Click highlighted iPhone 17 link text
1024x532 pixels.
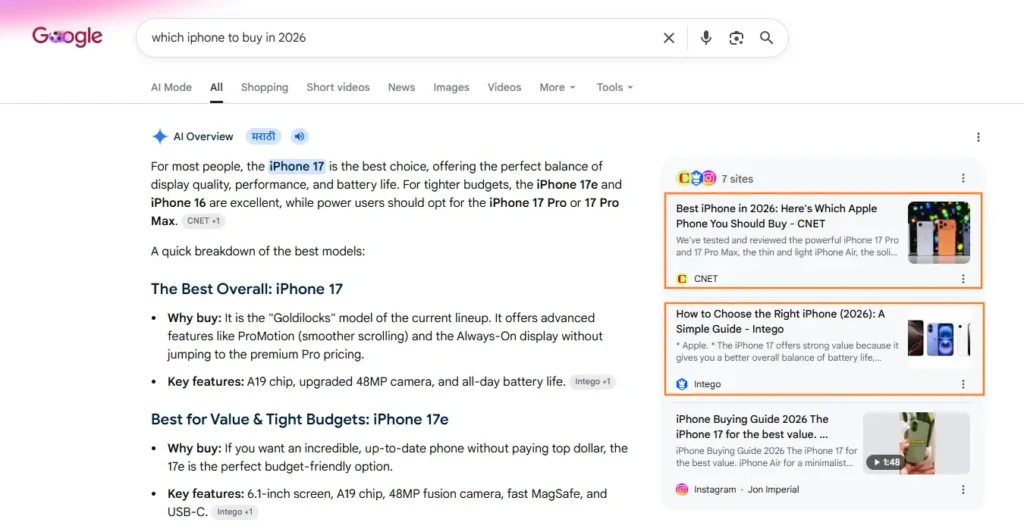point(296,166)
